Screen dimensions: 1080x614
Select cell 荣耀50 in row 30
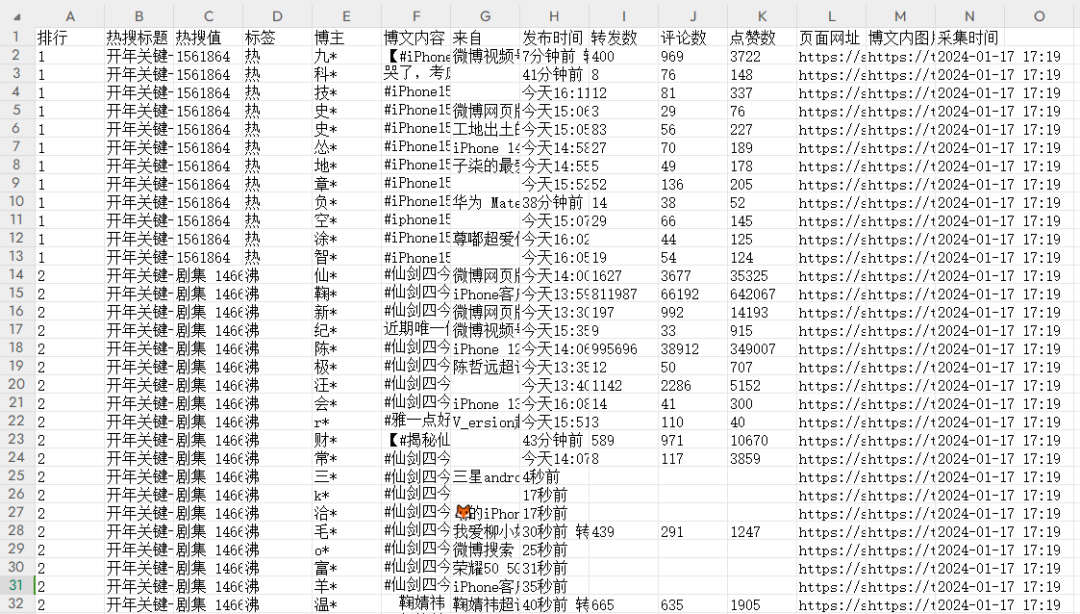pos(486,569)
